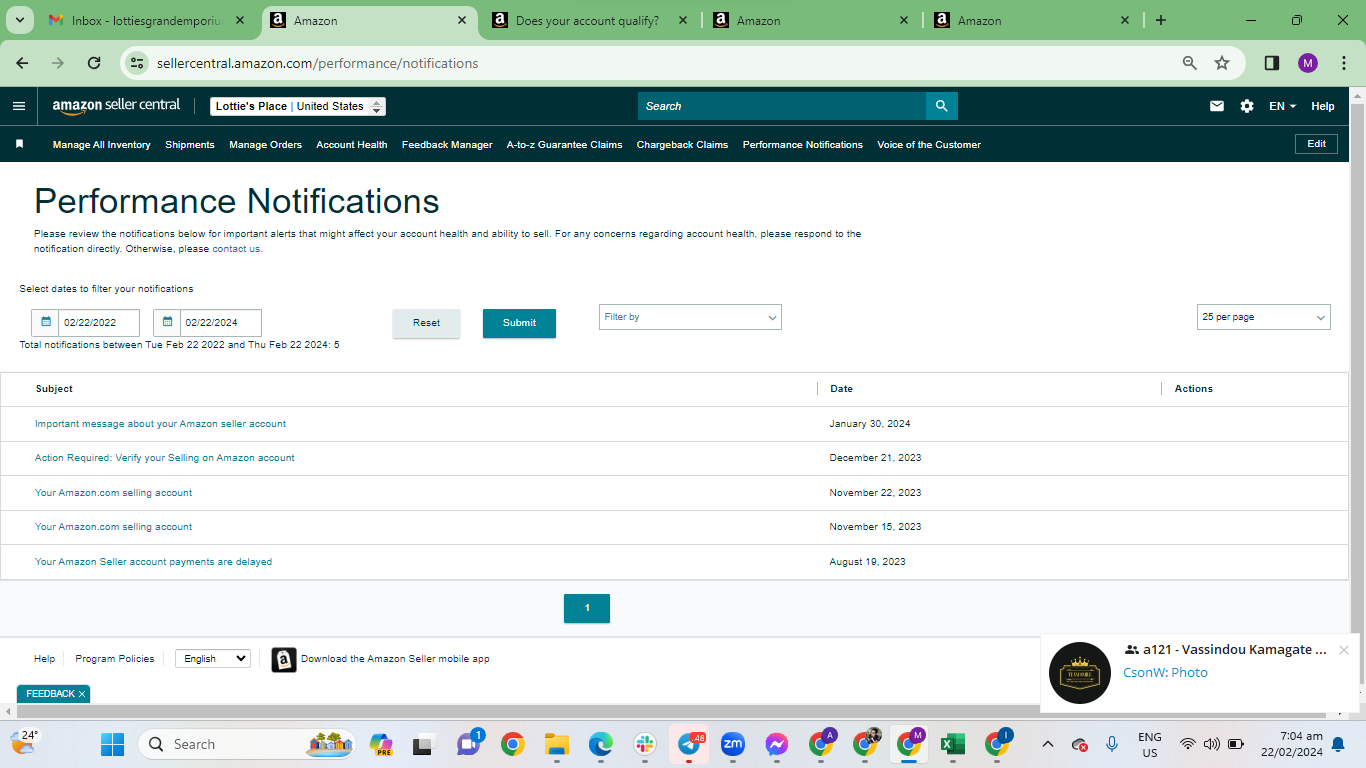1366x768 pixels.
Task: Open the Help link in the top header
Action: point(1323,106)
